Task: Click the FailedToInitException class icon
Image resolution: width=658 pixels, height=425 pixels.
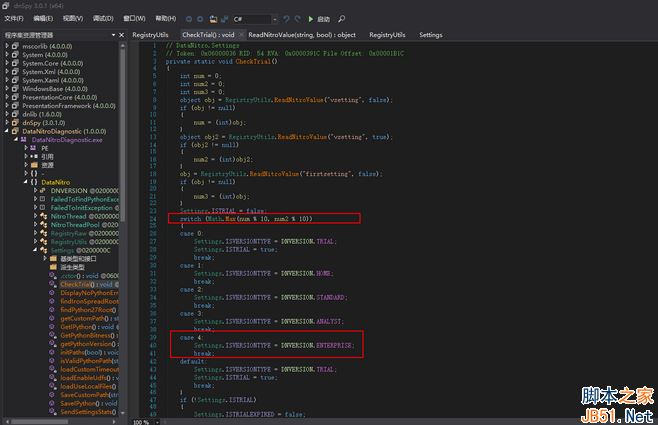Action: point(43,208)
